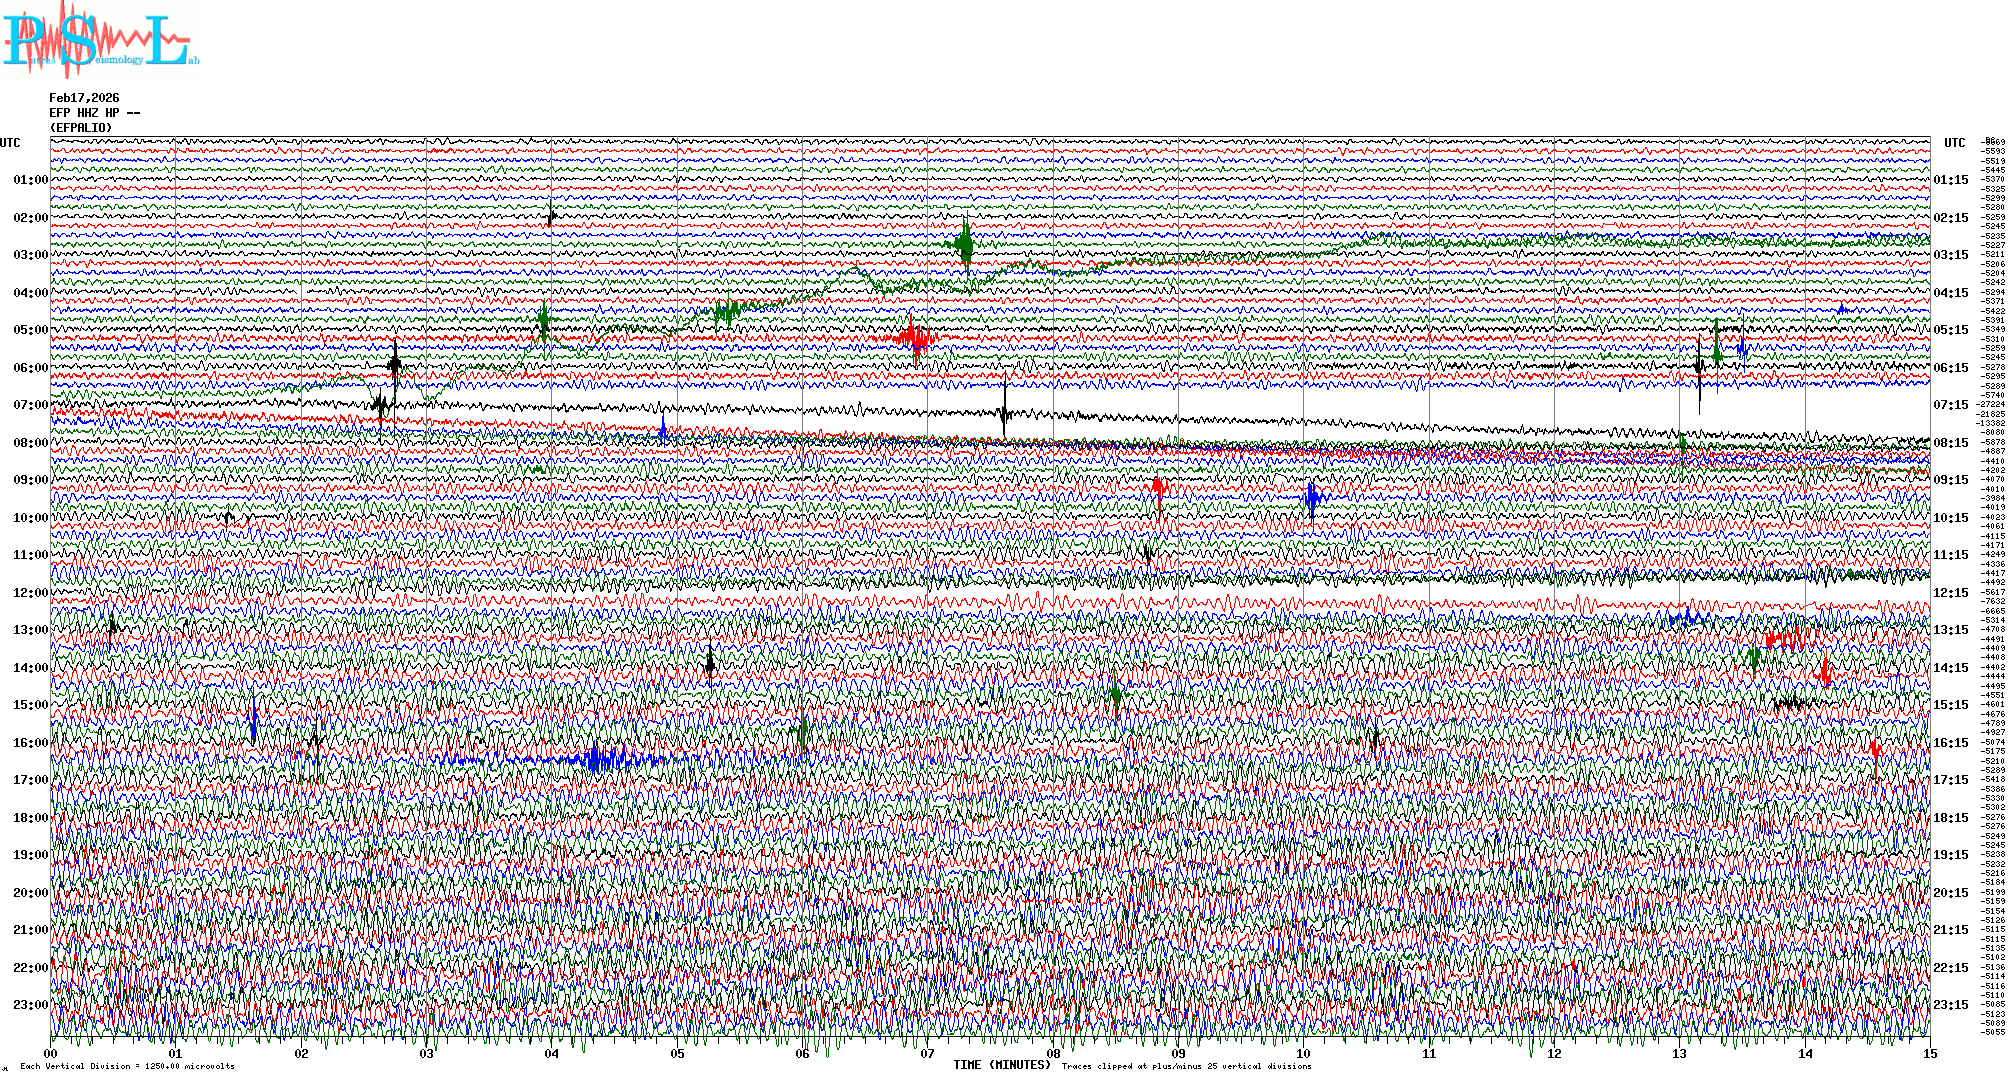2010x1080 pixels.
Task: Click the (EFPALIO) station name
Action: tap(81, 128)
